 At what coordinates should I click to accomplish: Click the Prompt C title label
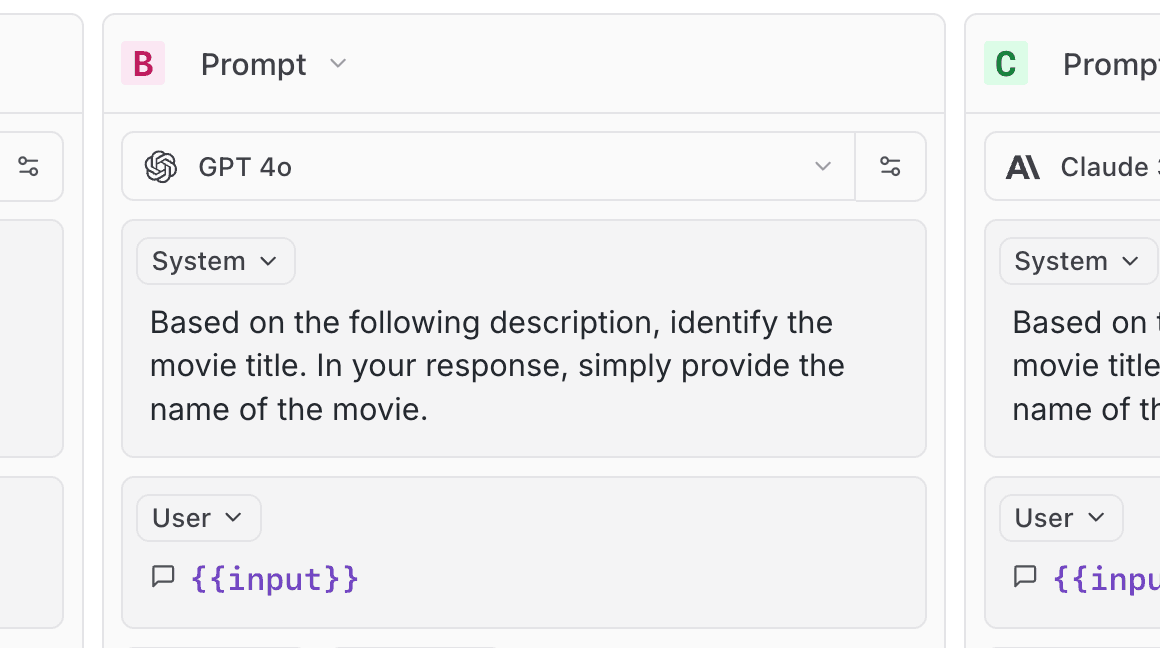click(1110, 64)
